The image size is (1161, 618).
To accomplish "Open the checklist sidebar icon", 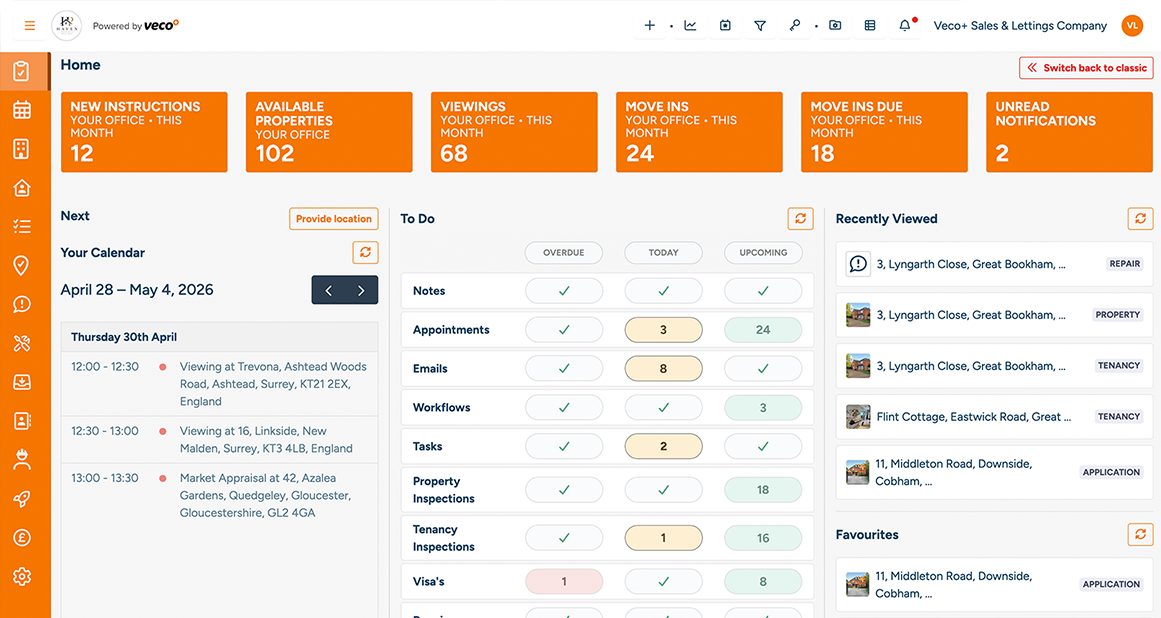I will coord(21,226).
